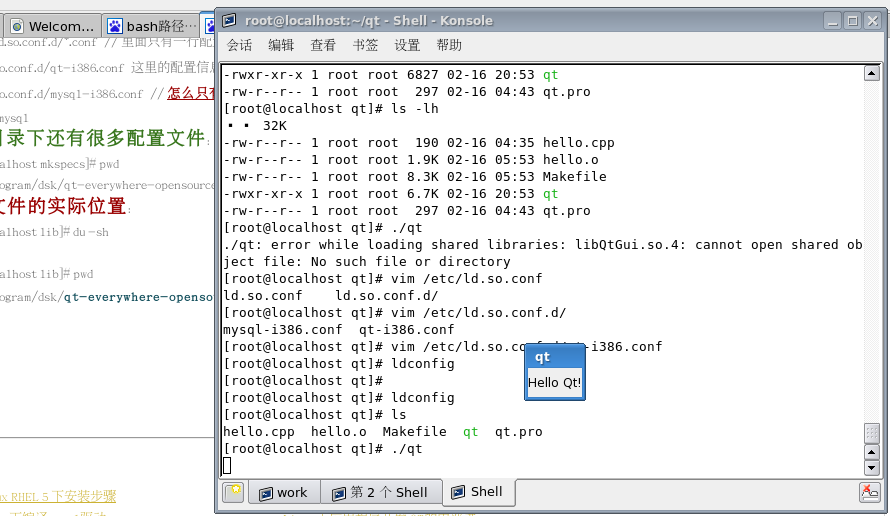
Task: Close the Konsole window
Action: pyautogui.click(x=872, y=21)
